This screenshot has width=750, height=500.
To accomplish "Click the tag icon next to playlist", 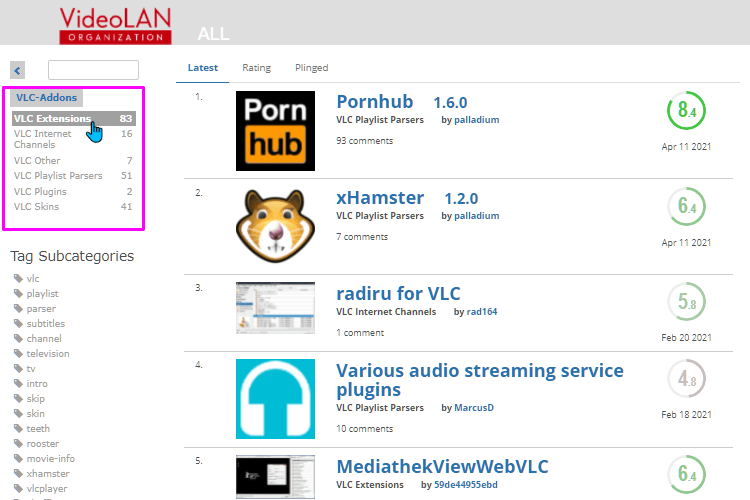I will click(19, 293).
